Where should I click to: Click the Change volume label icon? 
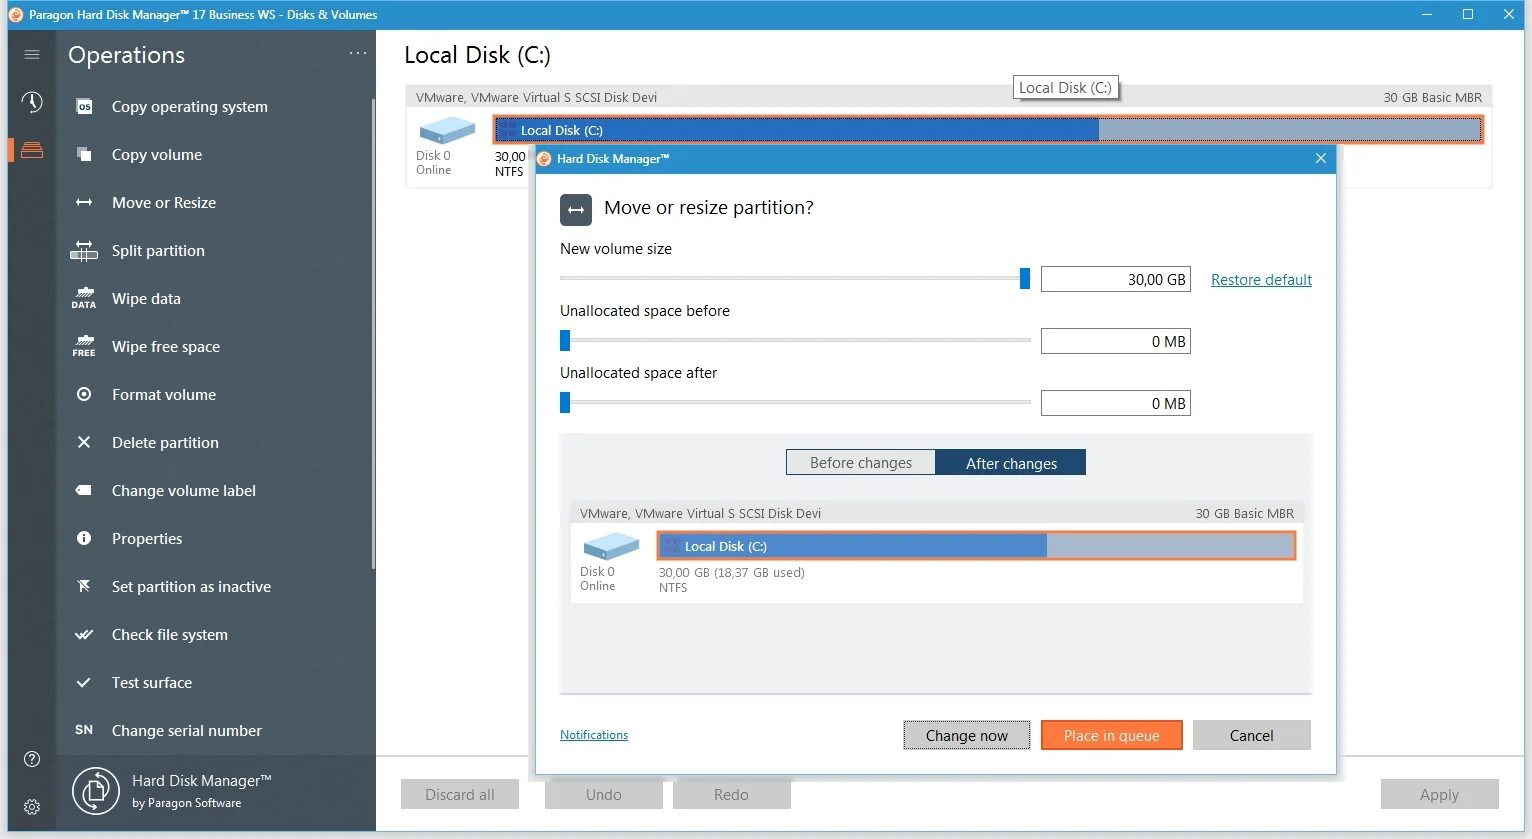pyautogui.click(x=84, y=491)
